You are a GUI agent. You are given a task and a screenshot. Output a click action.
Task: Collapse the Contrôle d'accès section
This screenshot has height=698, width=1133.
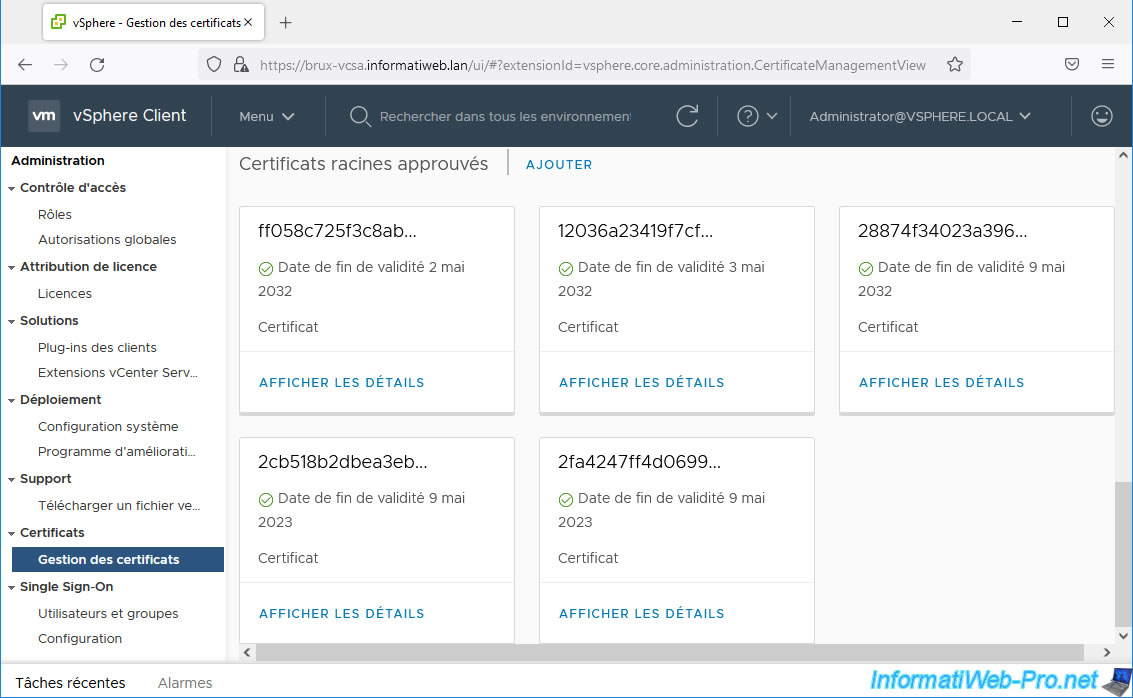pos(11,188)
